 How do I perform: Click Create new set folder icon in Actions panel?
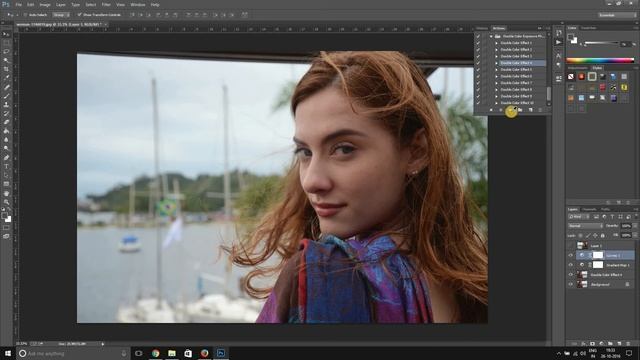pyautogui.click(x=520, y=110)
